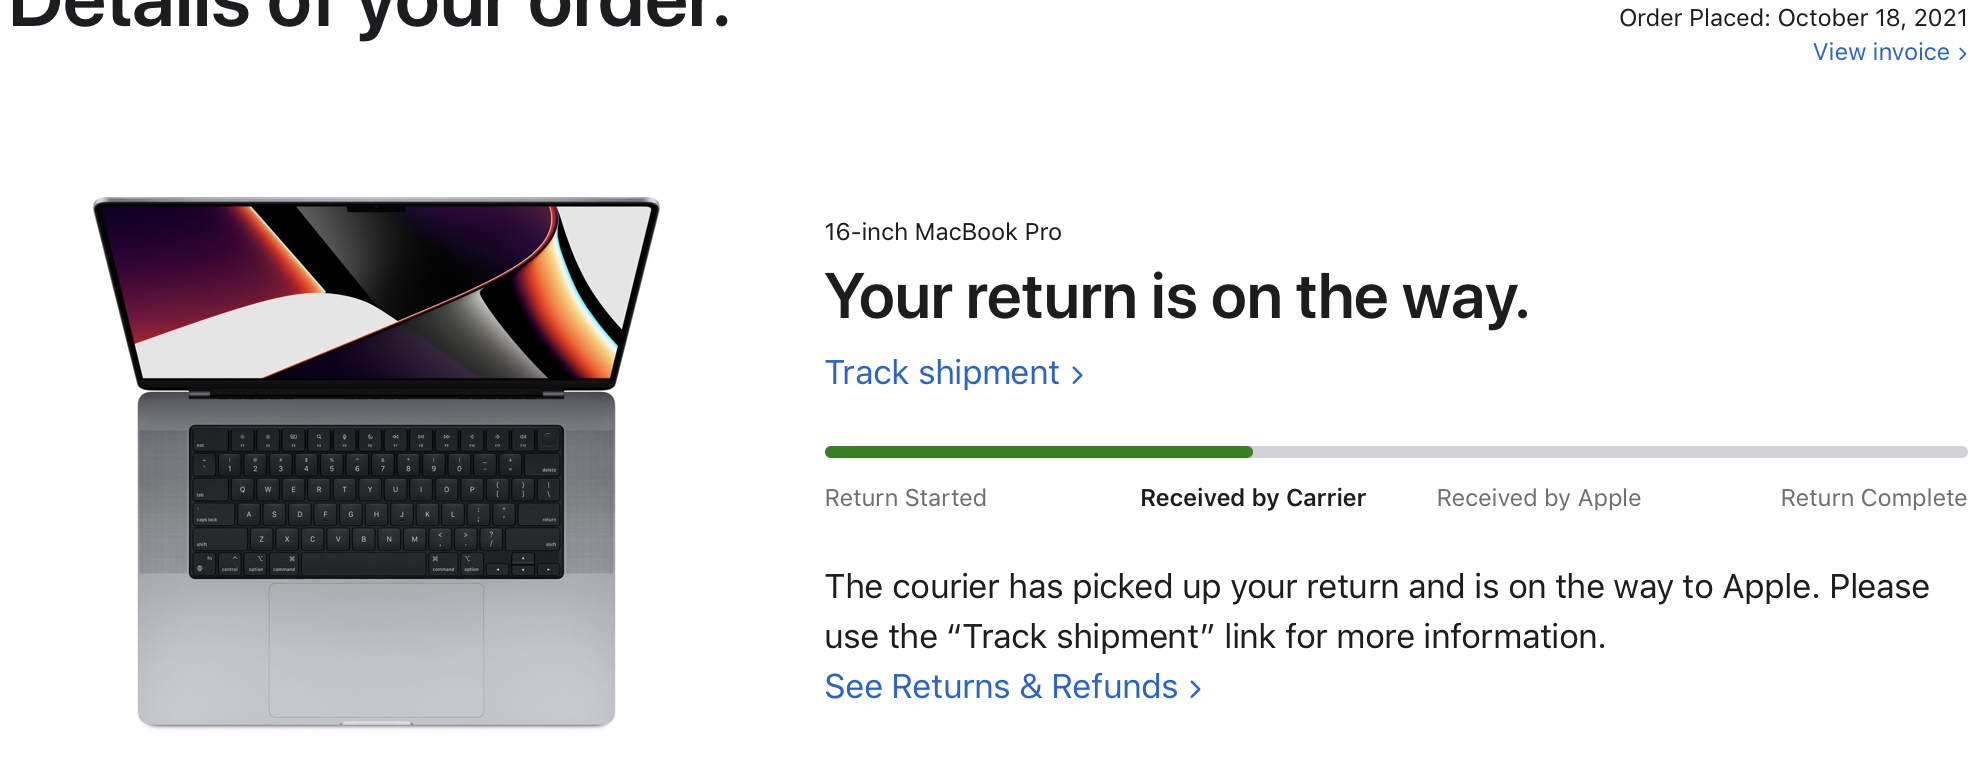The width and height of the screenshot is (1974, 778).
Task: Click the arrow after Track shipment
Action: tap(1077, 375)
